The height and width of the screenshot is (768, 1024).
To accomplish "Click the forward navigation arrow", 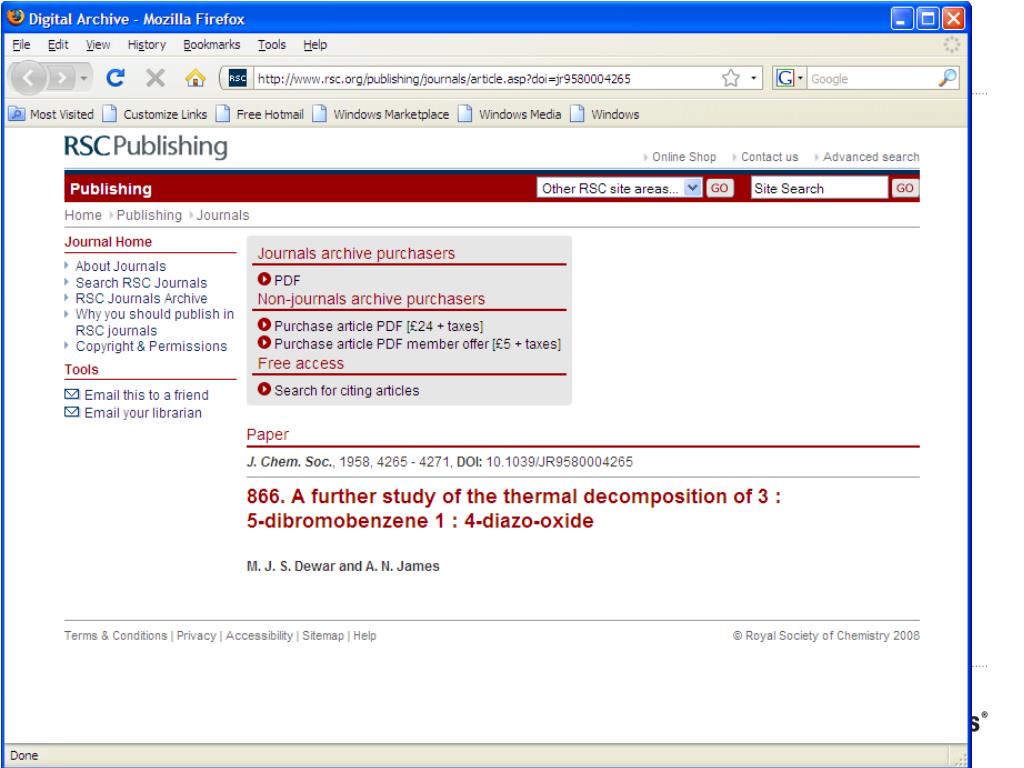I will coord(62,78).
